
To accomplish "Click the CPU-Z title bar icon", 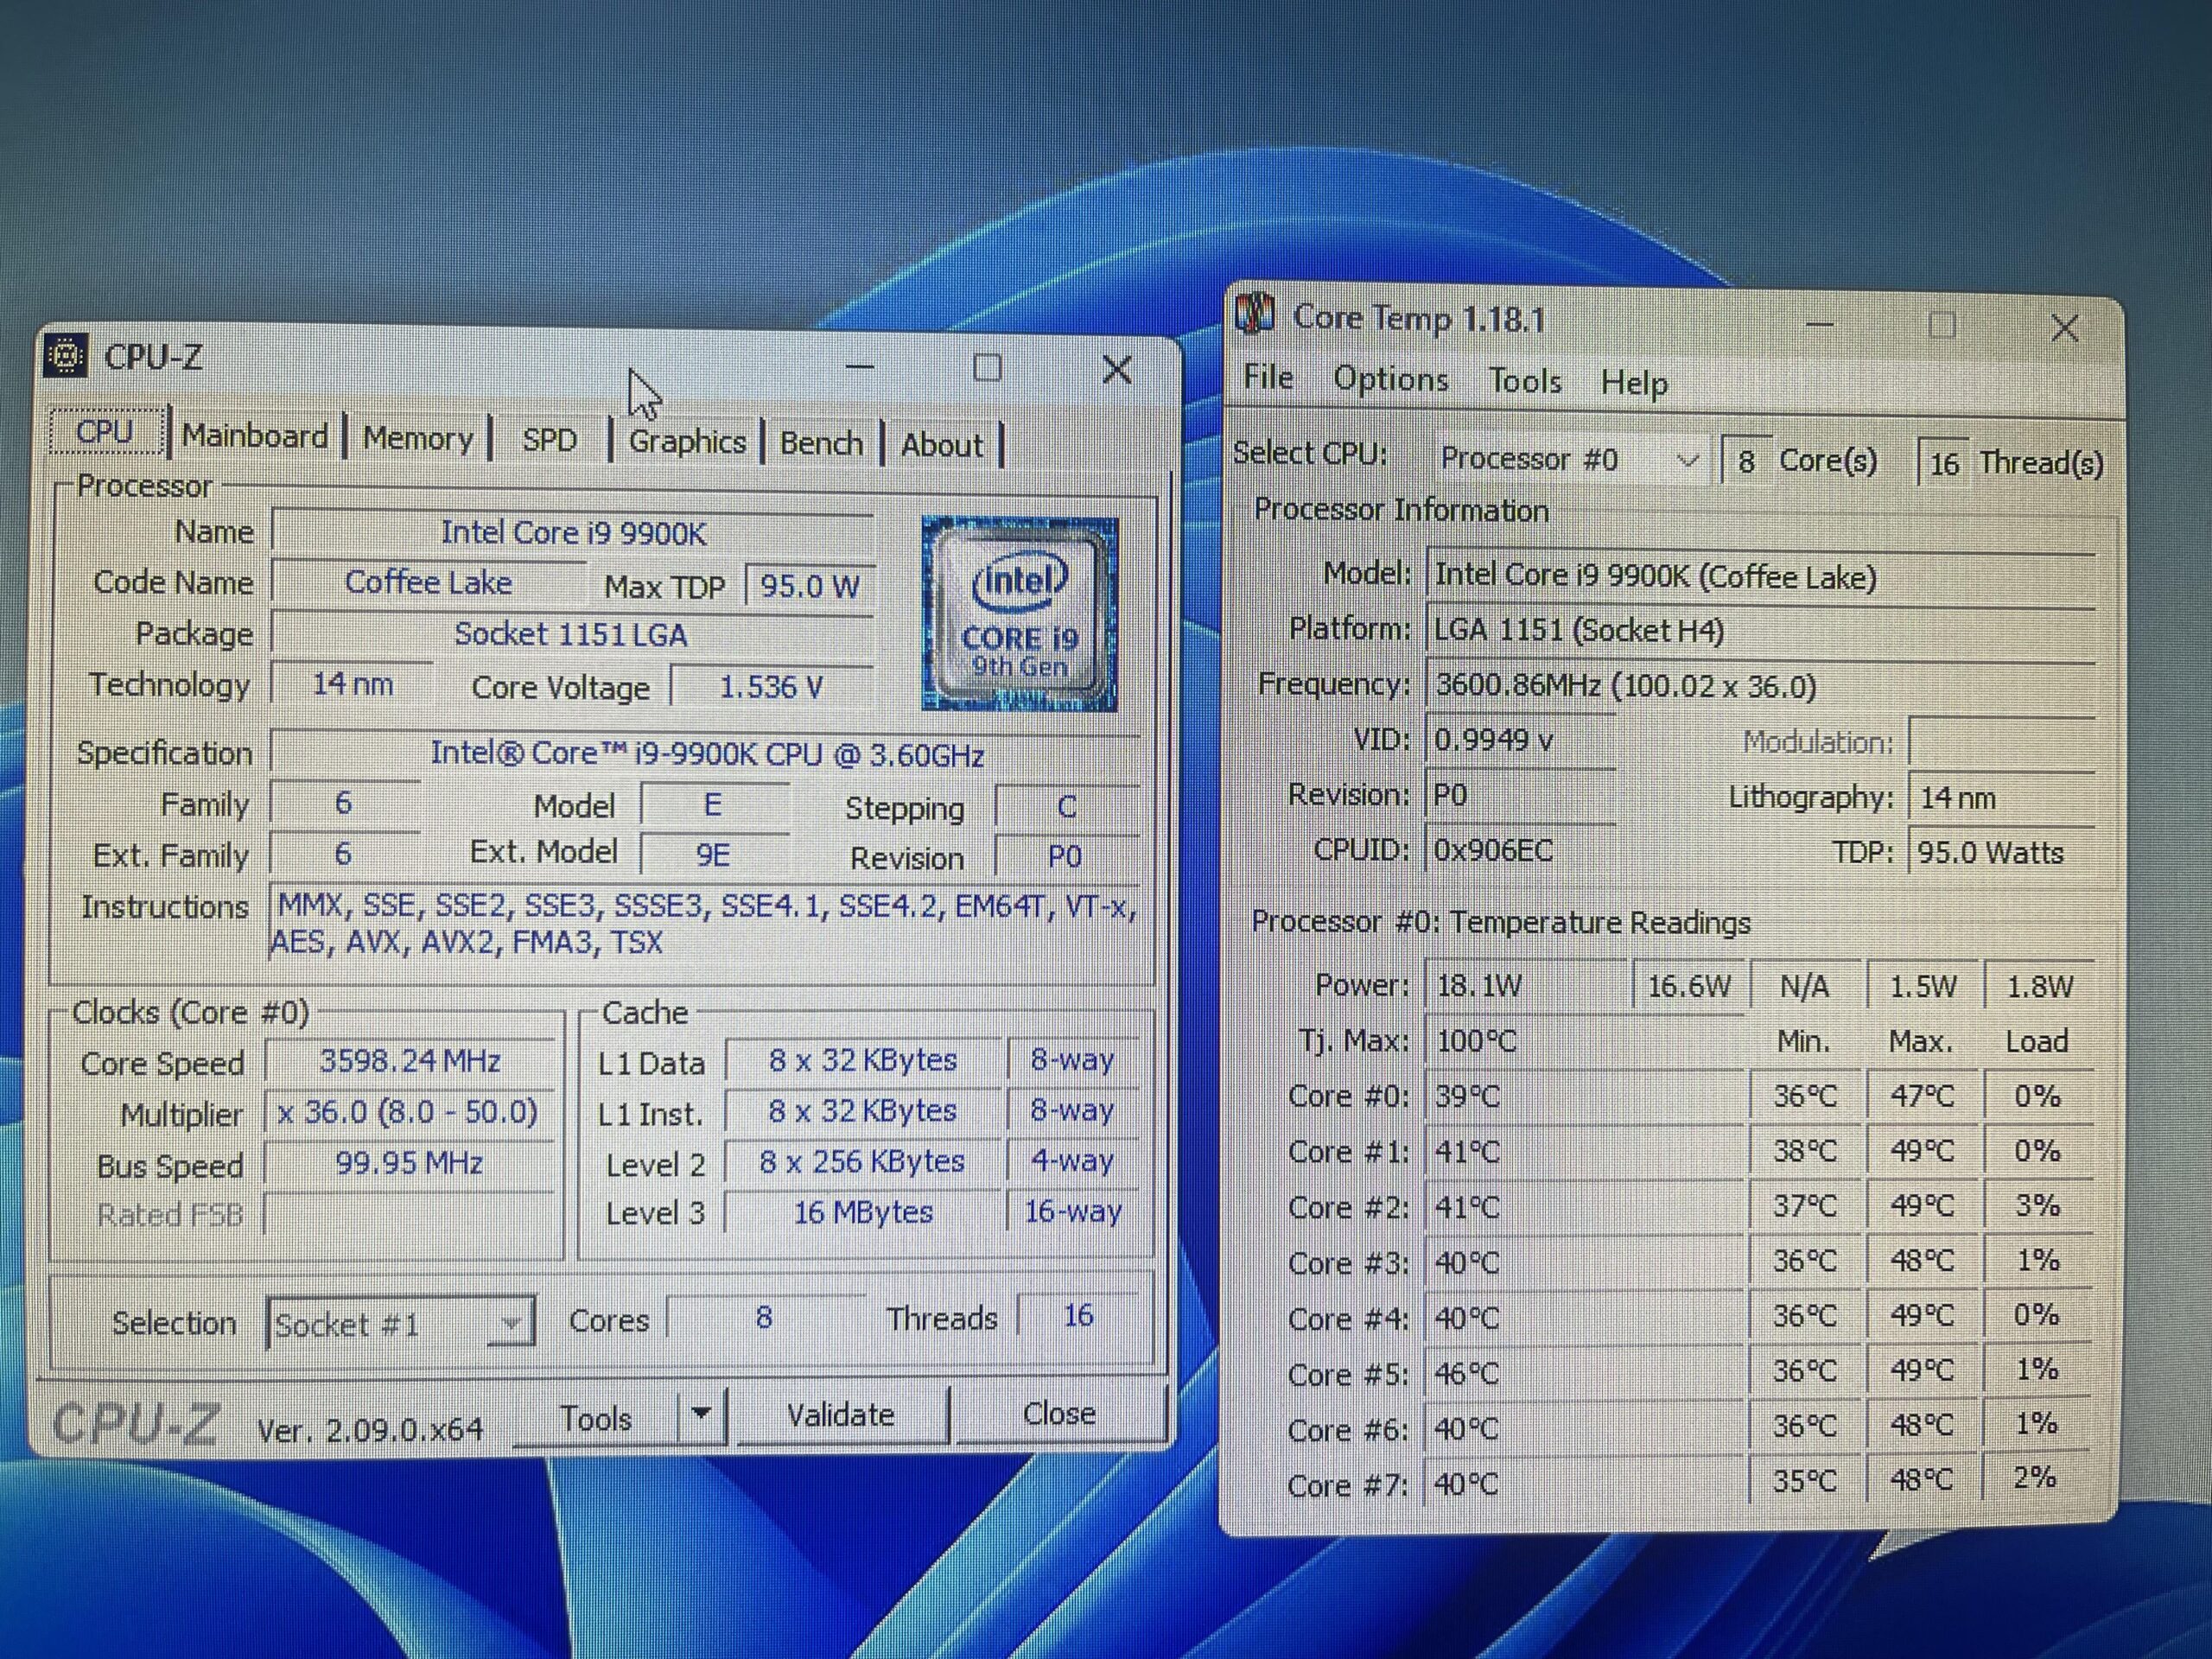I will pos(66,355).
